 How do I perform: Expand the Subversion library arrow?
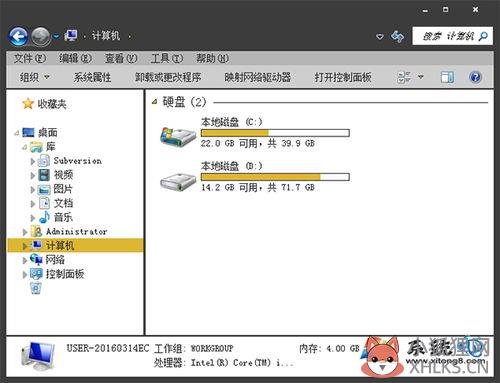click(32, 161)
